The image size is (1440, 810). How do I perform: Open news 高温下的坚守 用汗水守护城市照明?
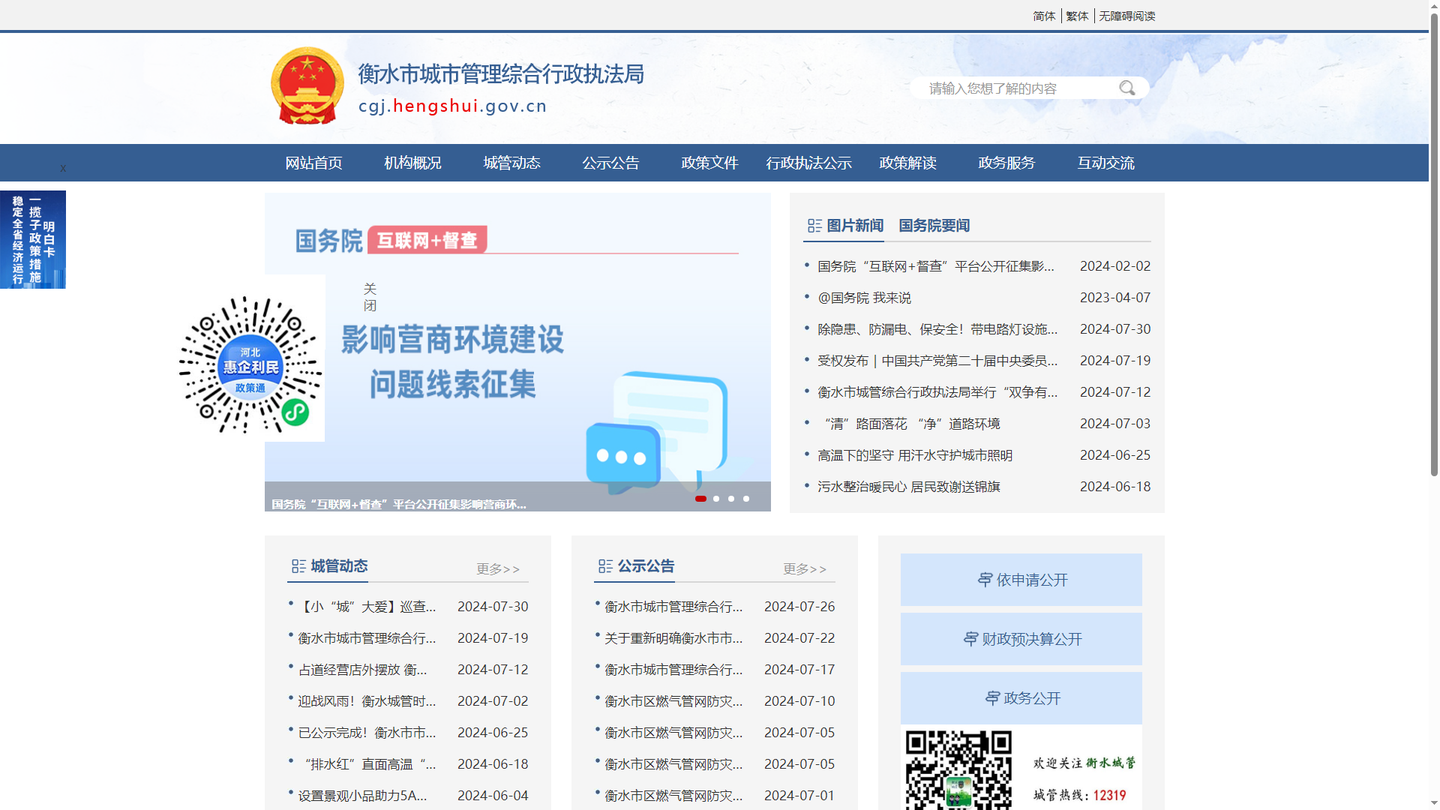[x=915, y=455]
